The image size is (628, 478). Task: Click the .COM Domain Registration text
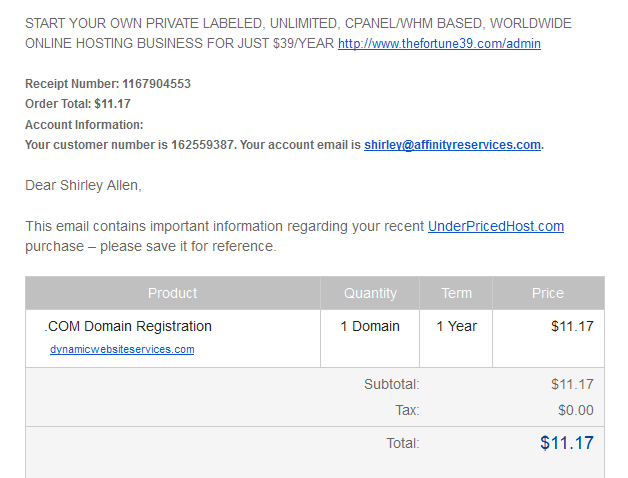coord(128,326)
